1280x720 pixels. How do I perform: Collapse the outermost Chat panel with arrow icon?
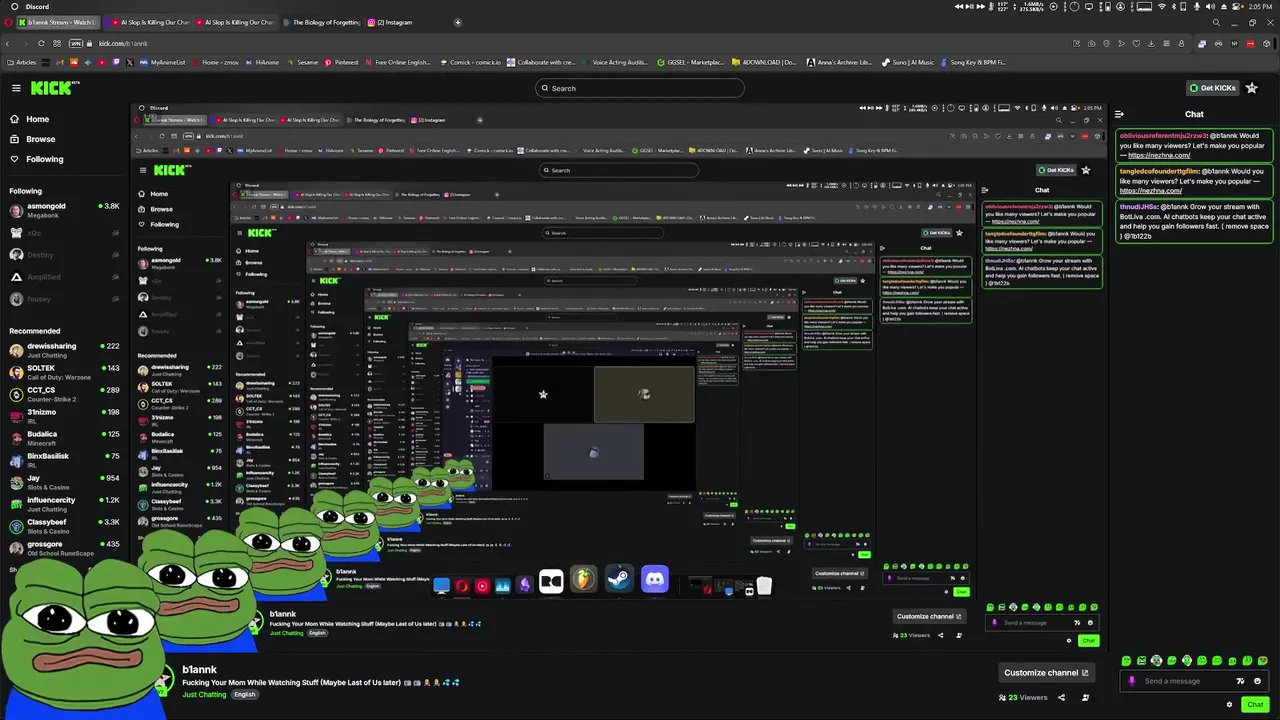click(1119, 114)
